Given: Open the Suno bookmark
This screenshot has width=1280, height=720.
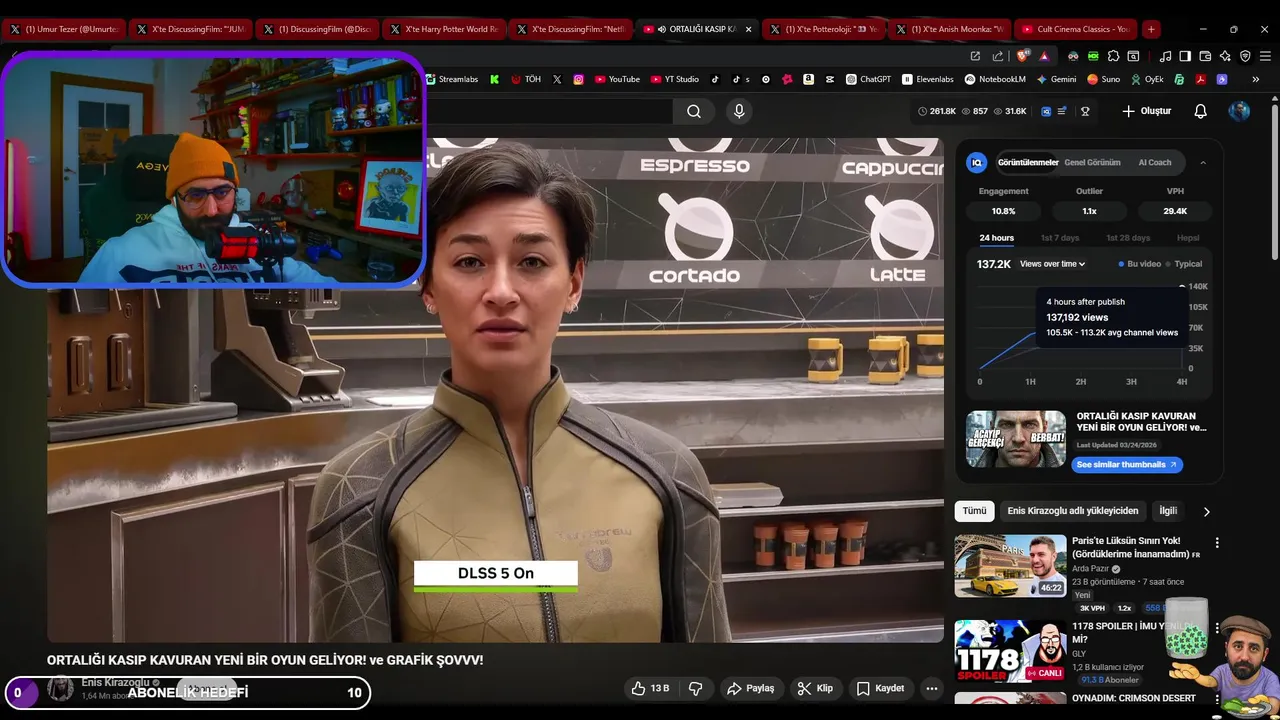Looking at the screenshot, I should tap(1103, 79).
